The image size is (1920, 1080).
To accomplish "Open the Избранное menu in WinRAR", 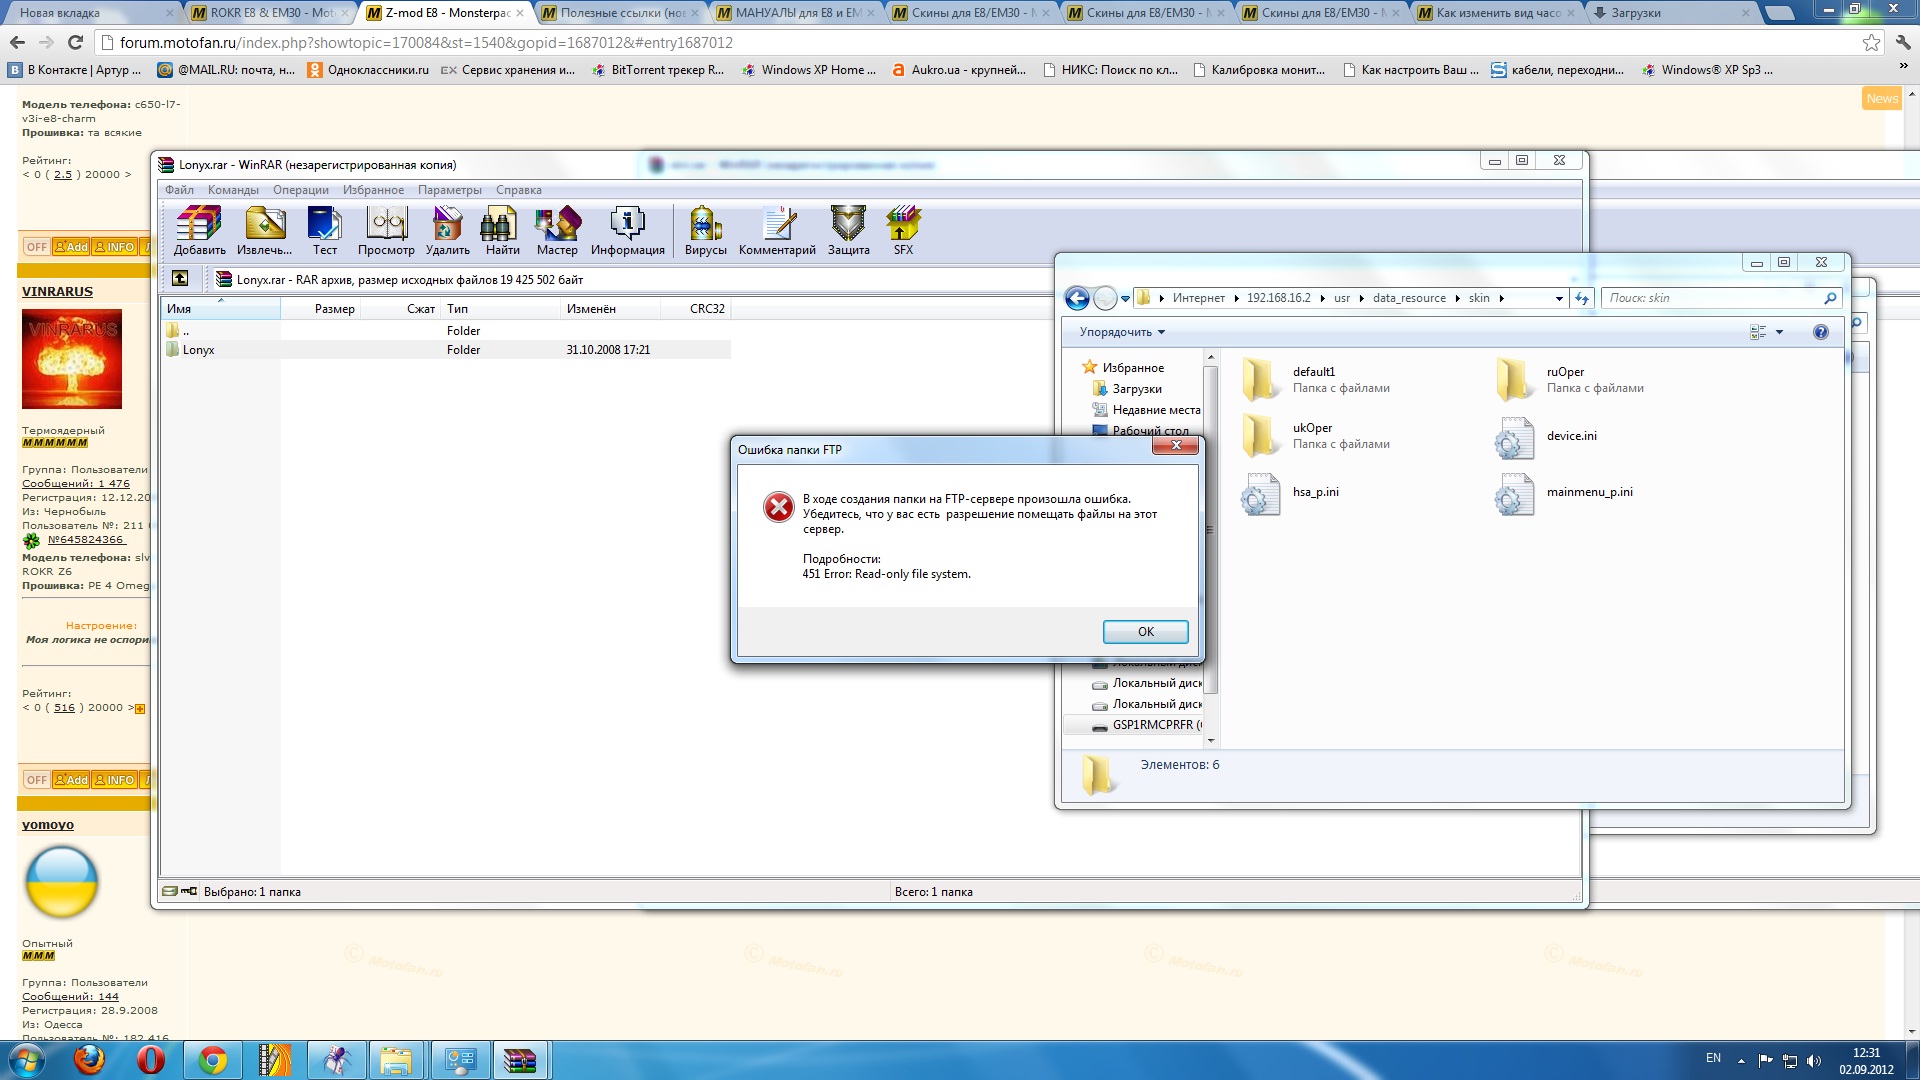I will 373,190.
